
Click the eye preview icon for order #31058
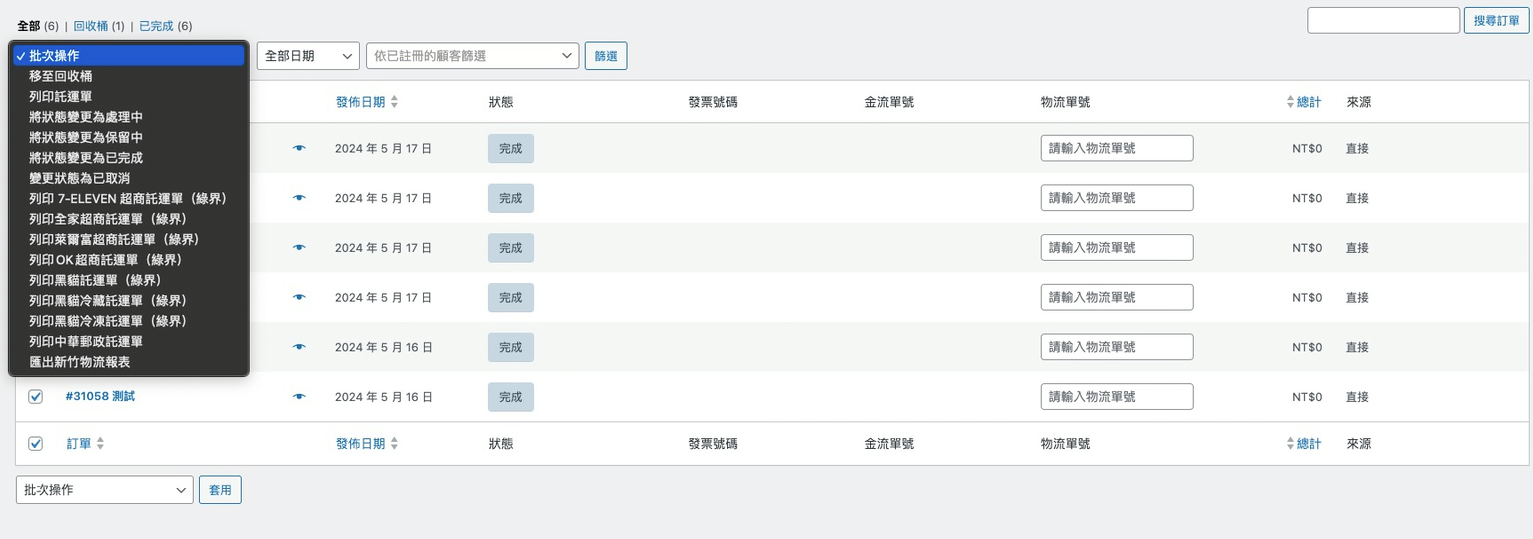coord(299,397)
